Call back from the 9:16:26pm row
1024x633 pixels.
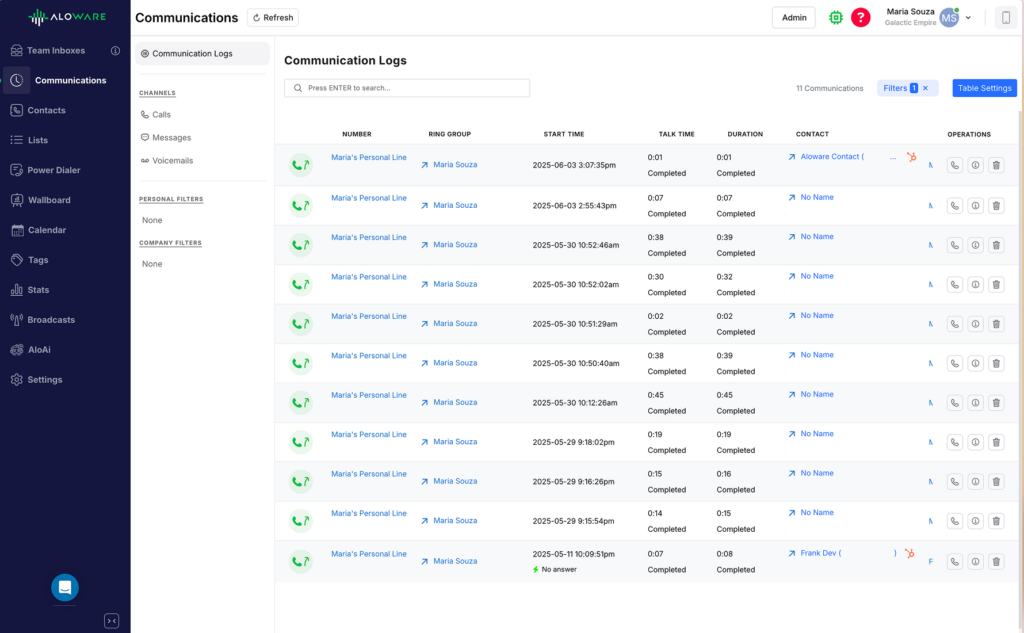pyautogui.click(x=955, y=481)
